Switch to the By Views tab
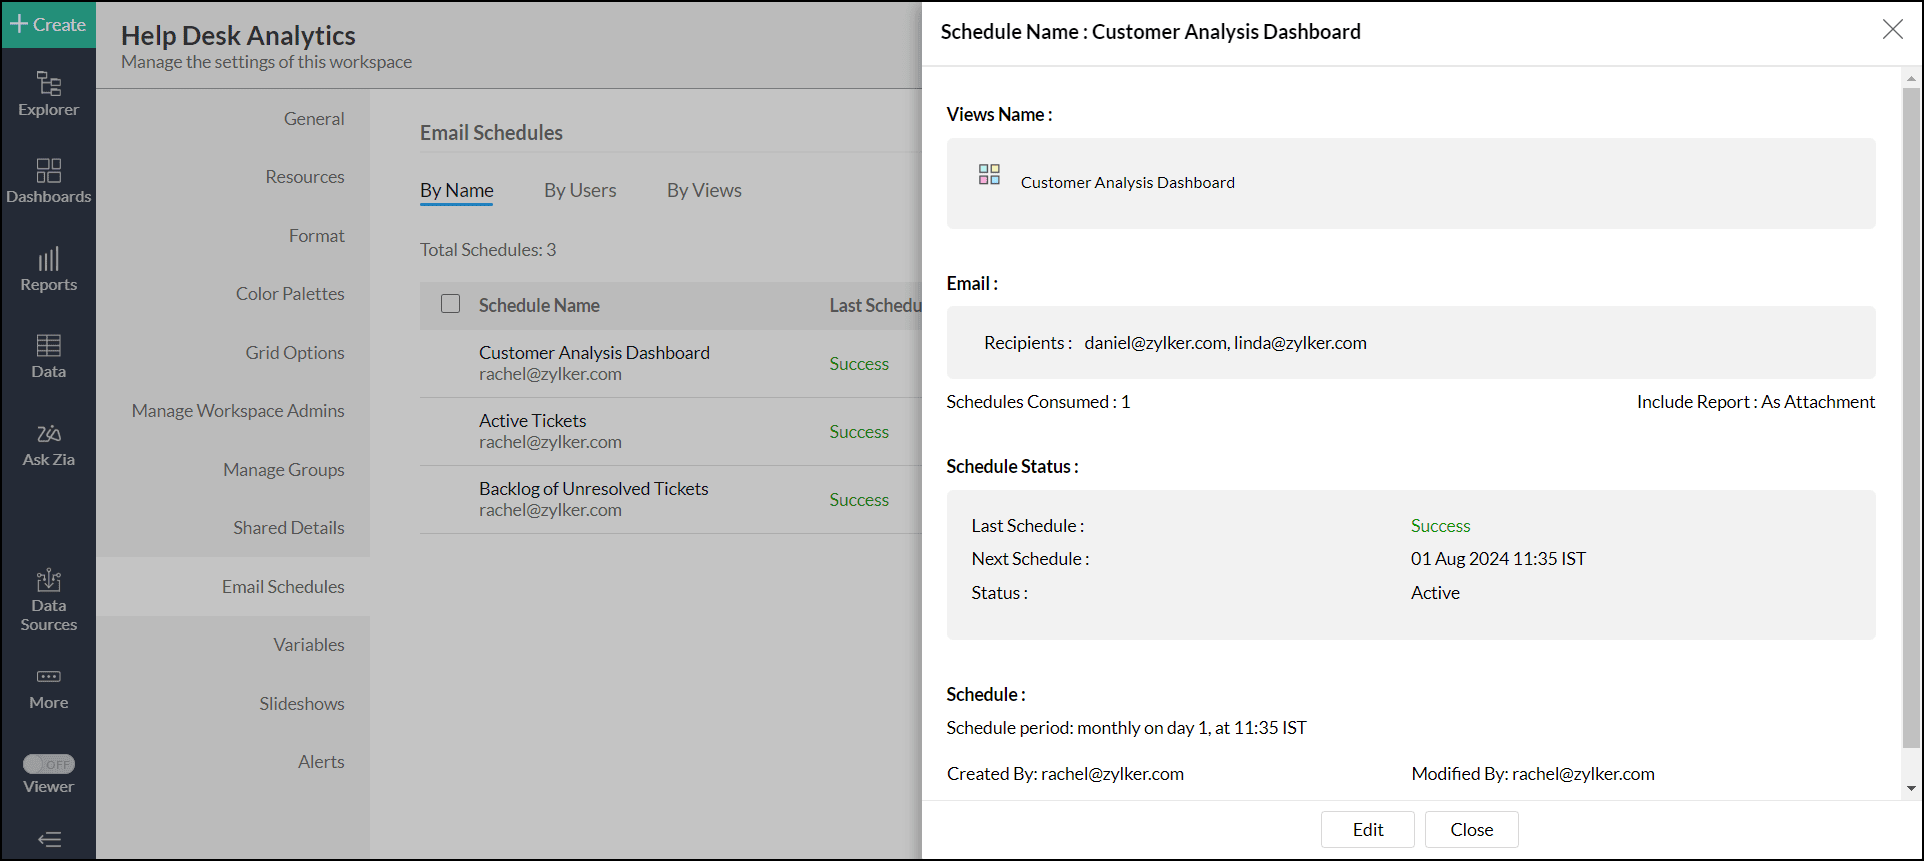The image size is (1924, 861). coord(704,190)
